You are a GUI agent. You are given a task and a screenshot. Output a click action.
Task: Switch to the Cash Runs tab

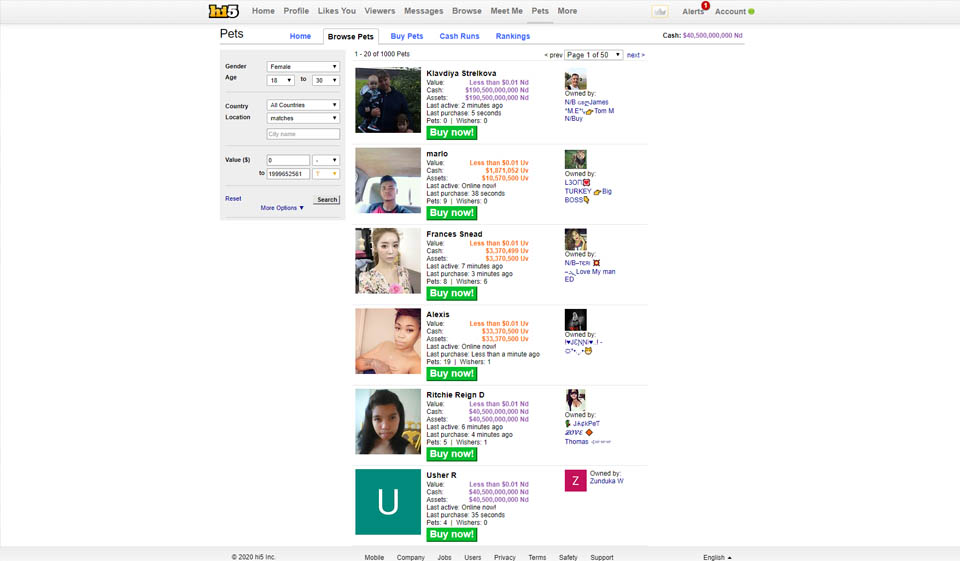(459, 36)
